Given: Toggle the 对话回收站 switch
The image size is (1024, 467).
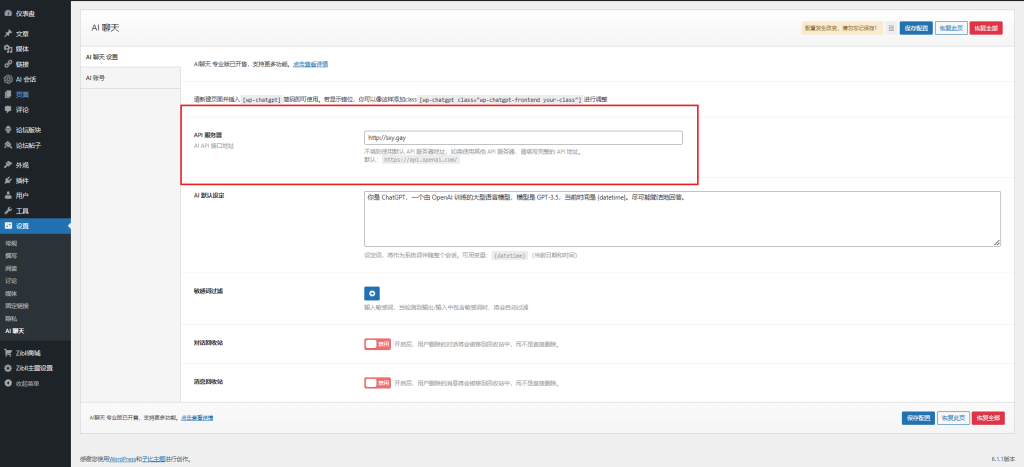Looking at the screenshot, I should coord(377,343).
